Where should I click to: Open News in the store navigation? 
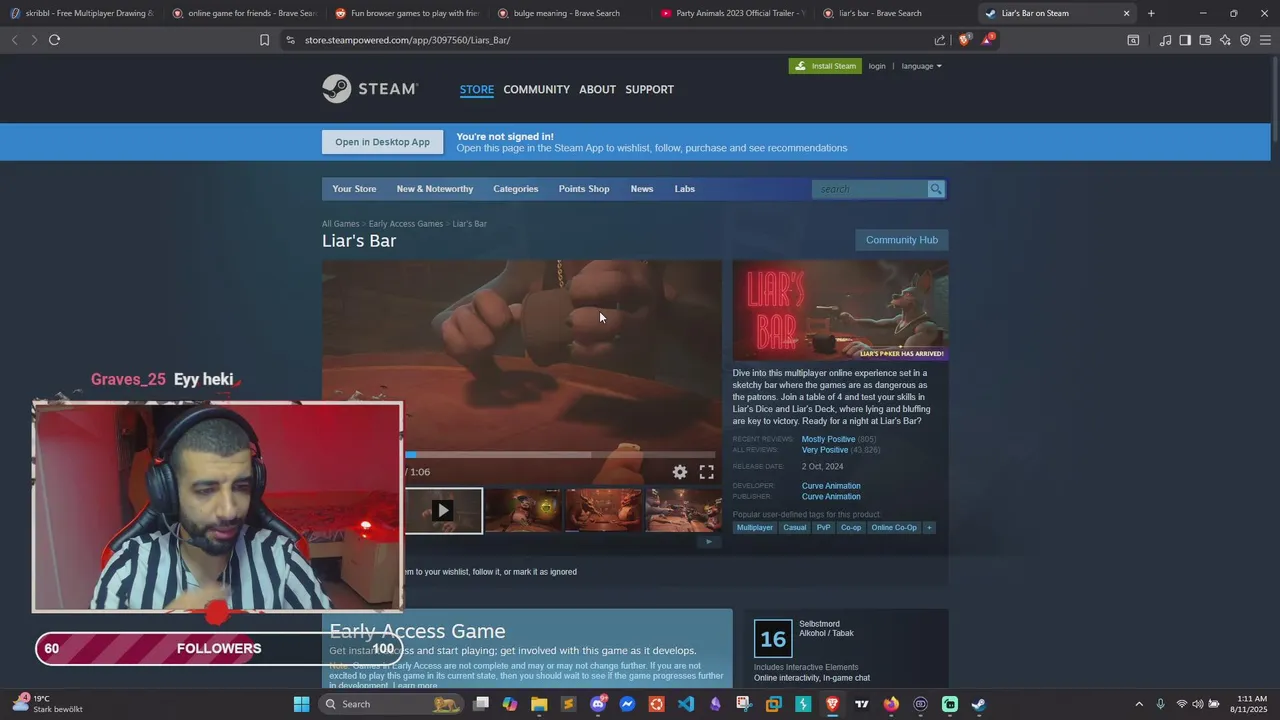pyautogui.click(x=642, y=189)
